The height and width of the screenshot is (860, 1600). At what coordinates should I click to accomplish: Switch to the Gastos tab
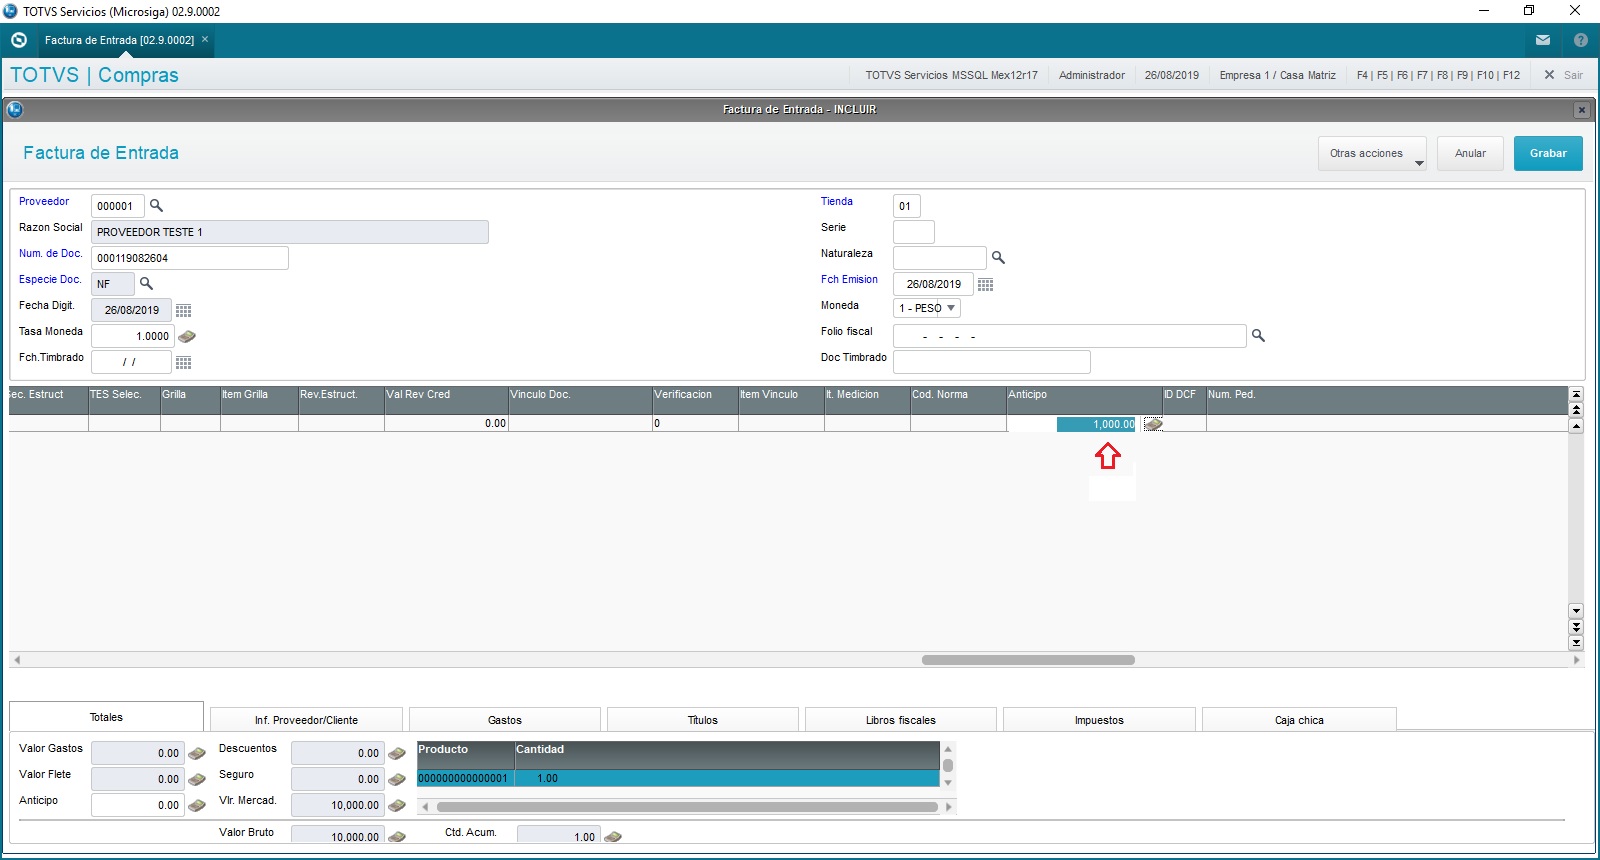505,720
